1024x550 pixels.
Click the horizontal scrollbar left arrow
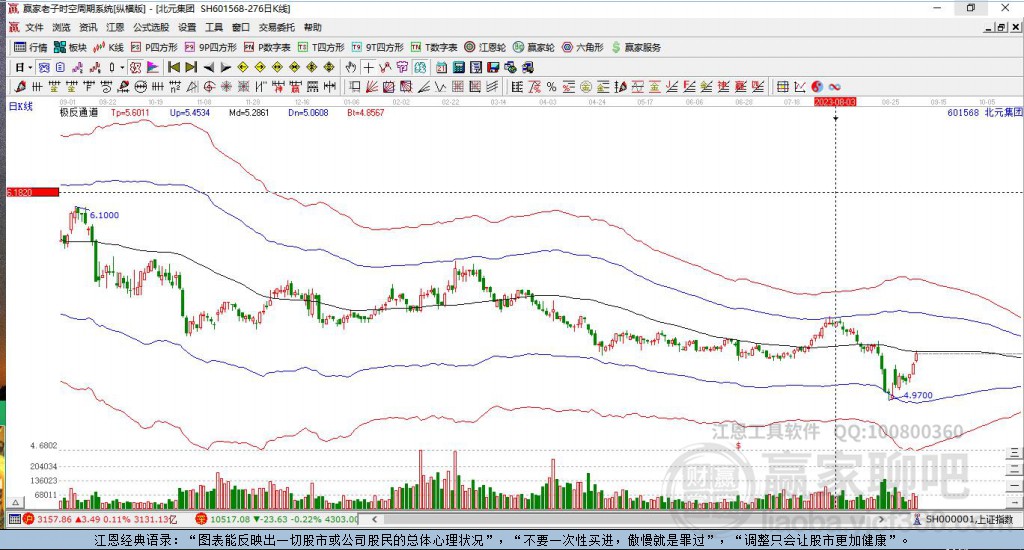tap(374, 519)
